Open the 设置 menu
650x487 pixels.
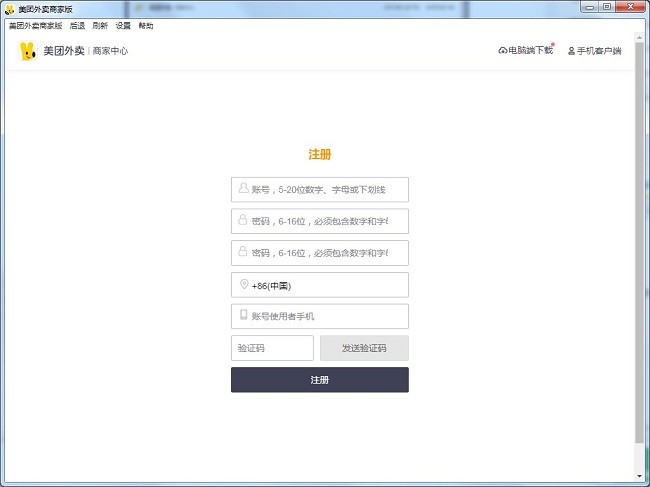(x=123, y=26)
